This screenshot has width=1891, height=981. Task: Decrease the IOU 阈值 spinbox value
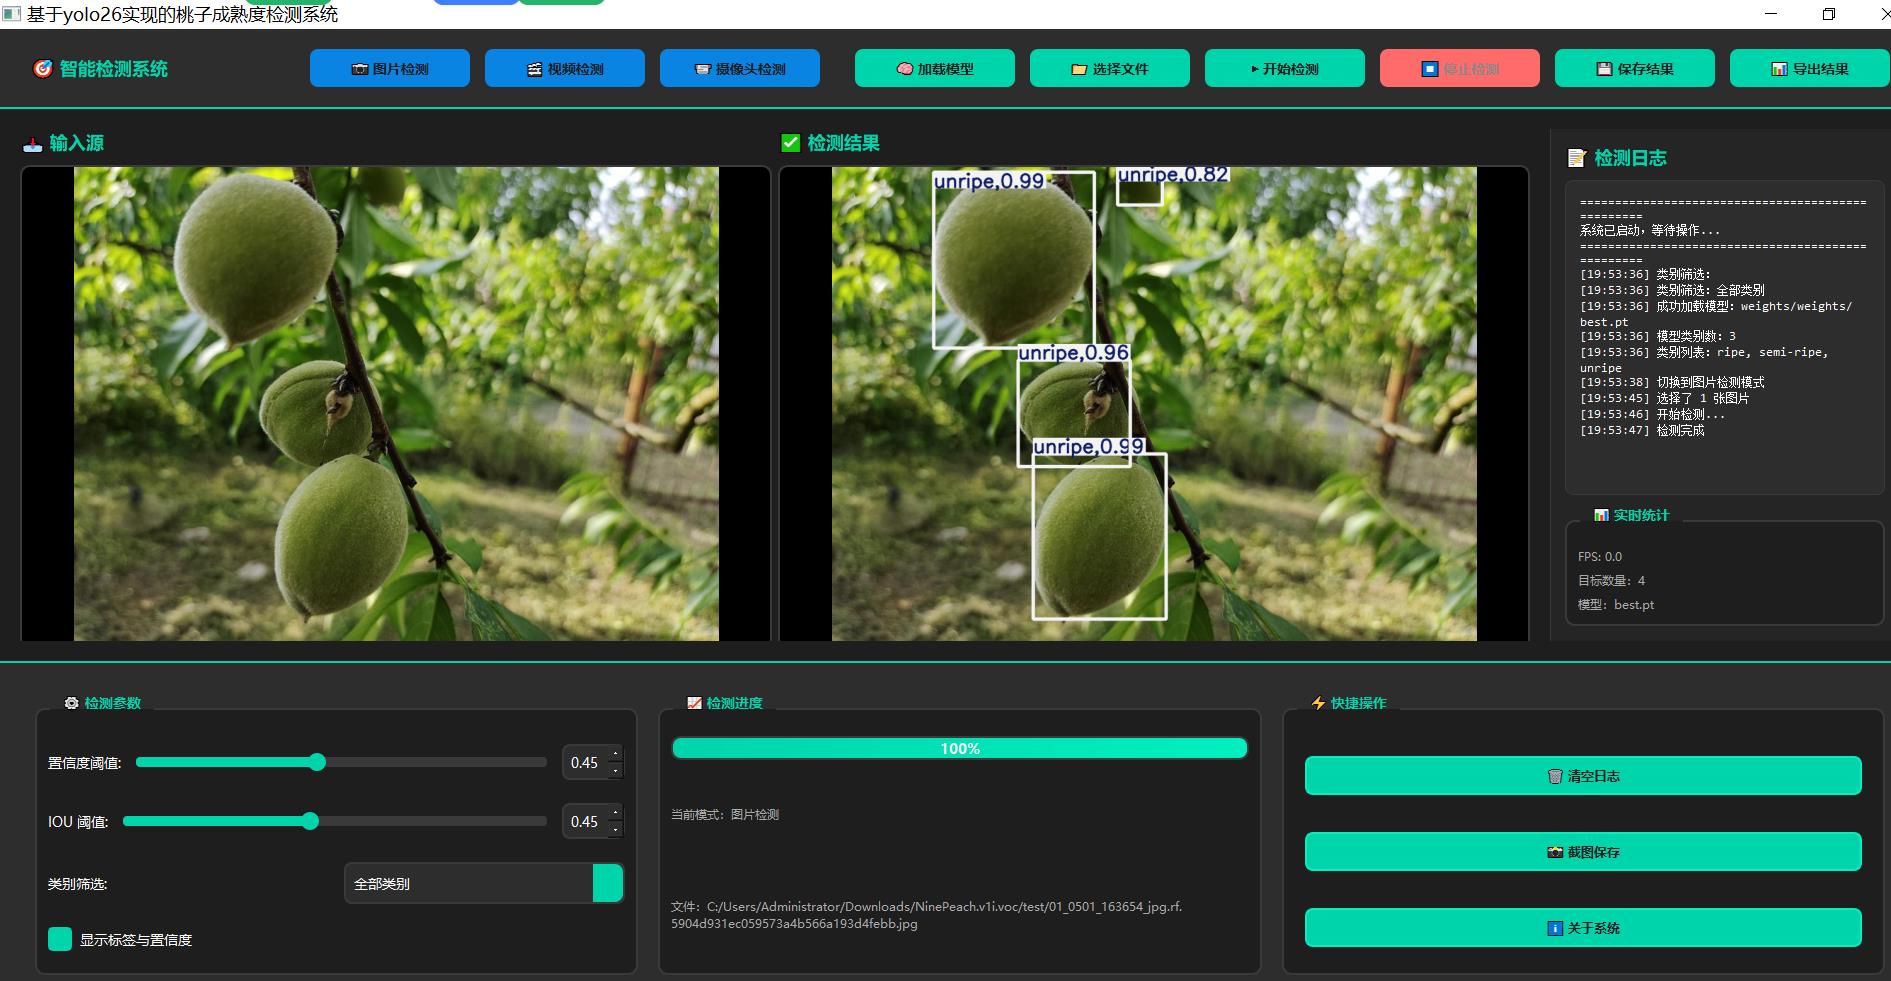click(x=616, y=829)
